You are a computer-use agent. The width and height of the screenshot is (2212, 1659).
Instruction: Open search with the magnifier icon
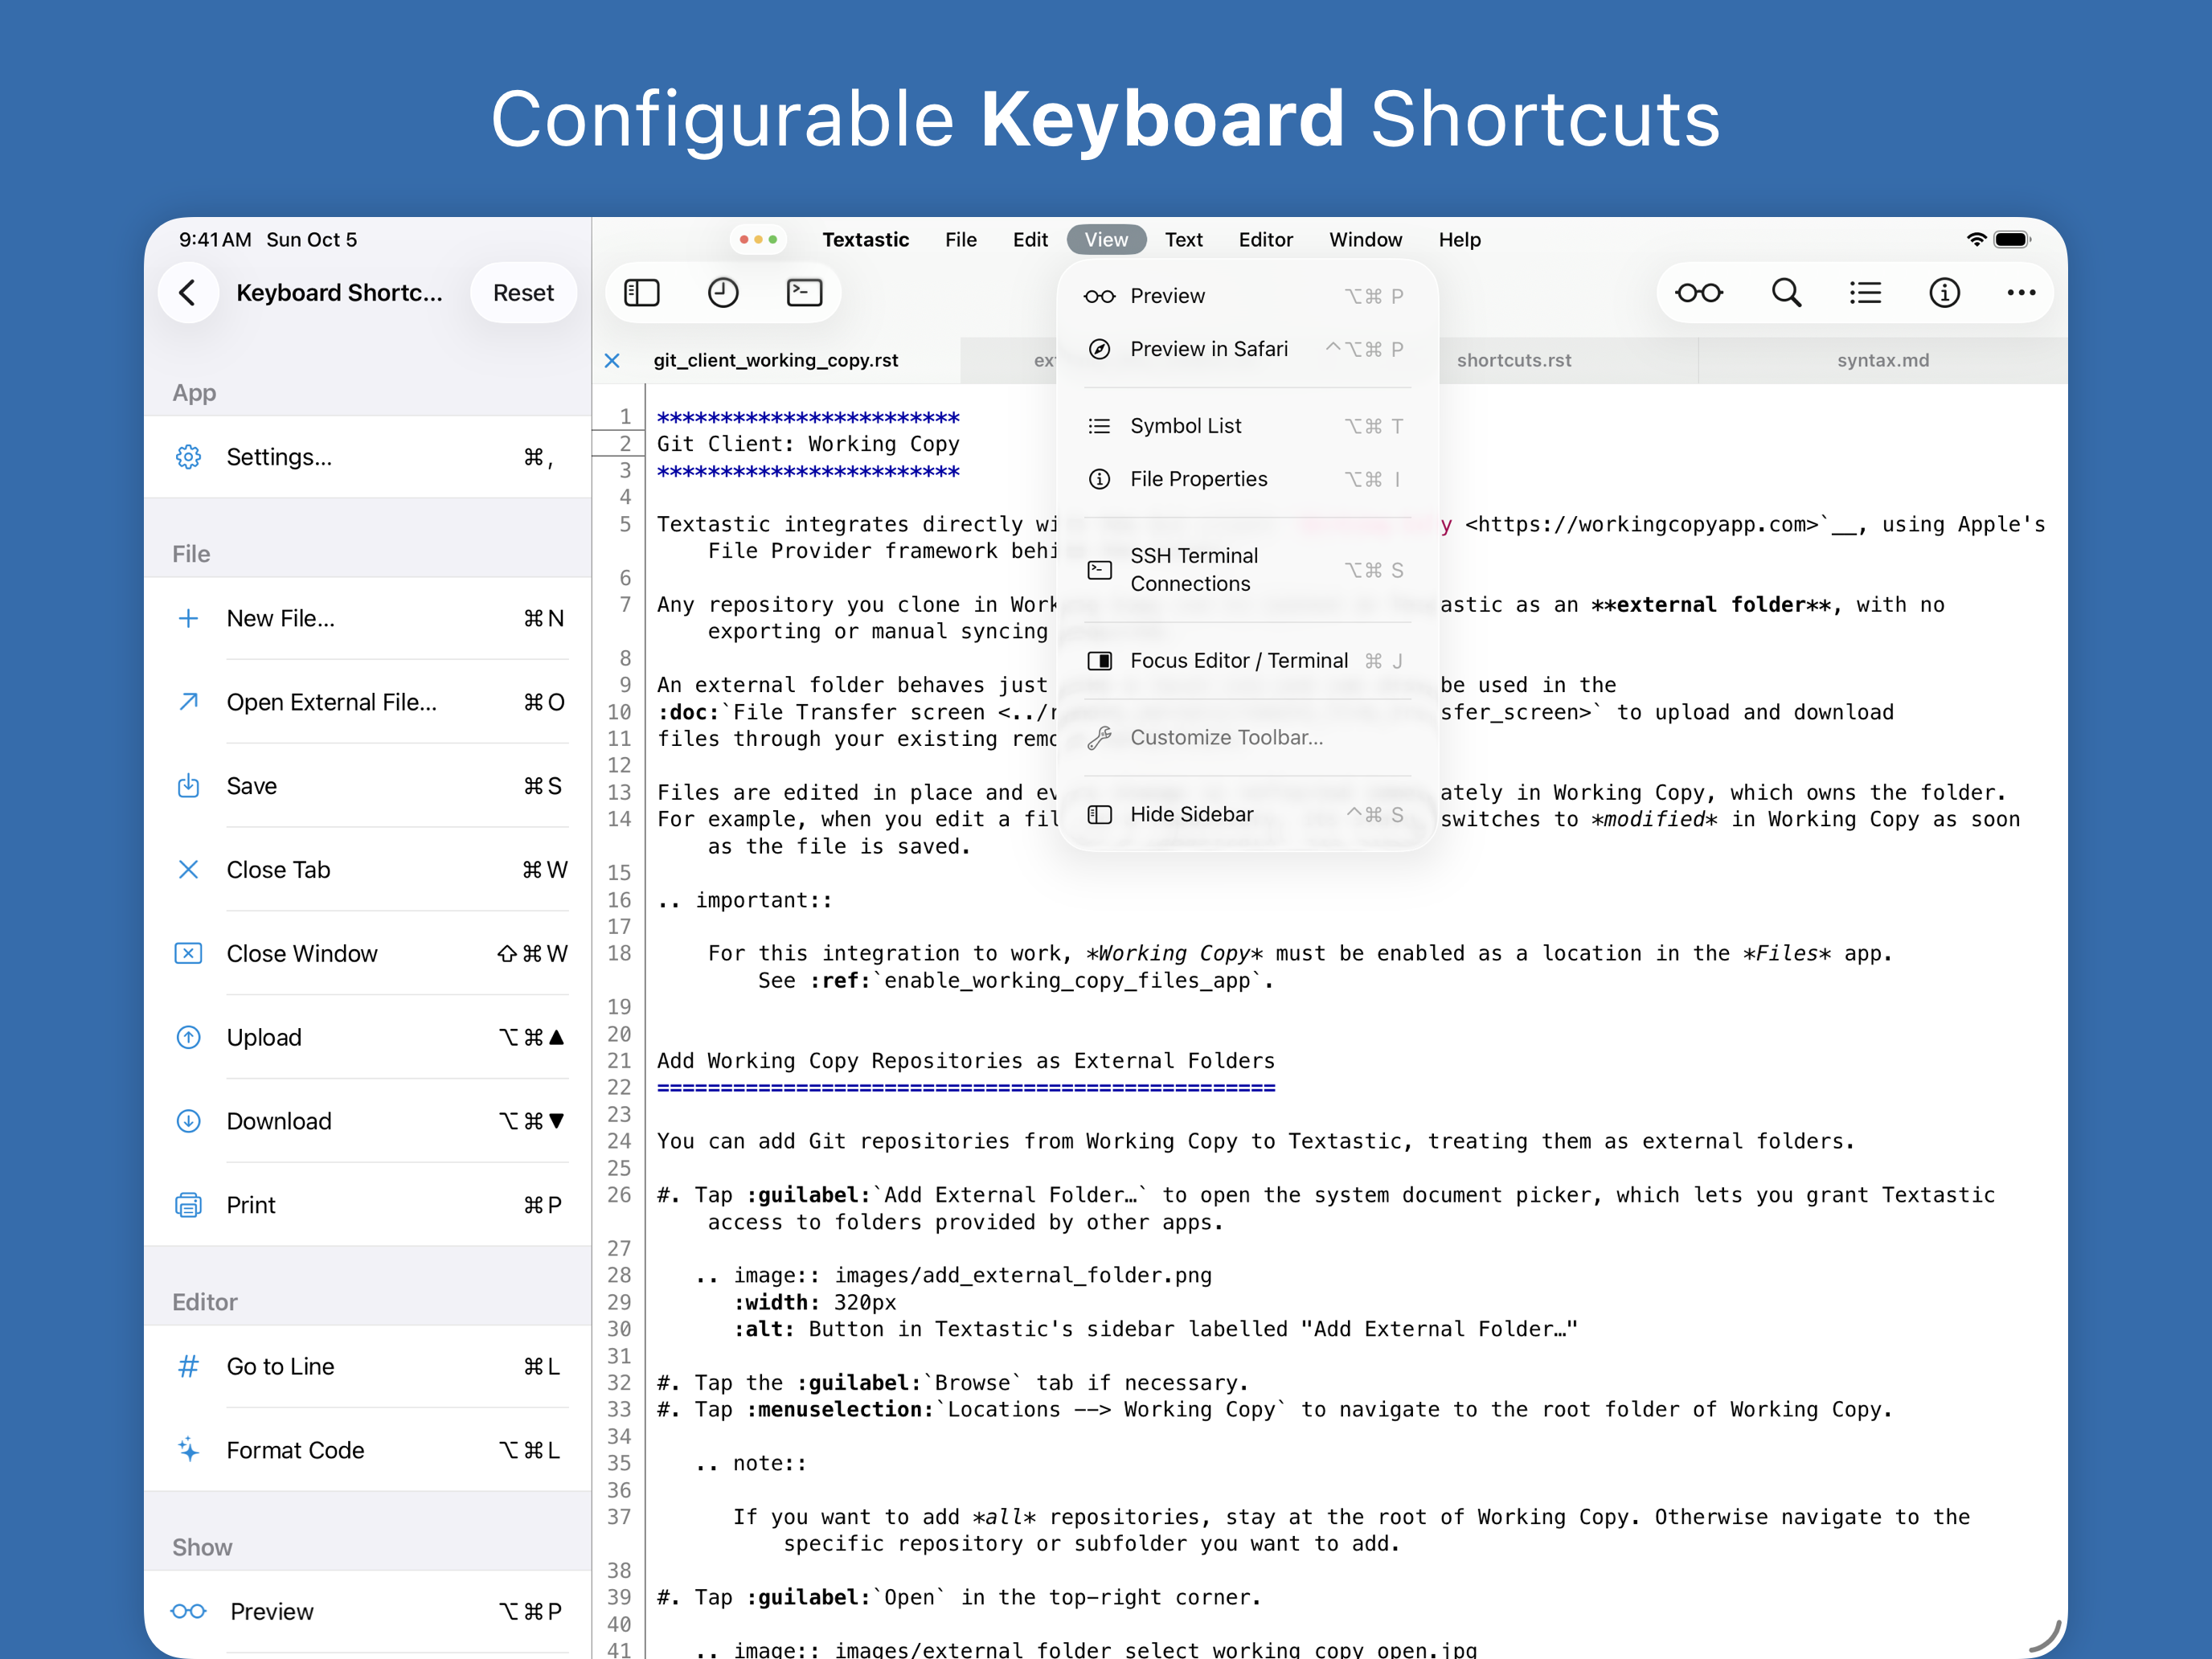point(1786,293)
